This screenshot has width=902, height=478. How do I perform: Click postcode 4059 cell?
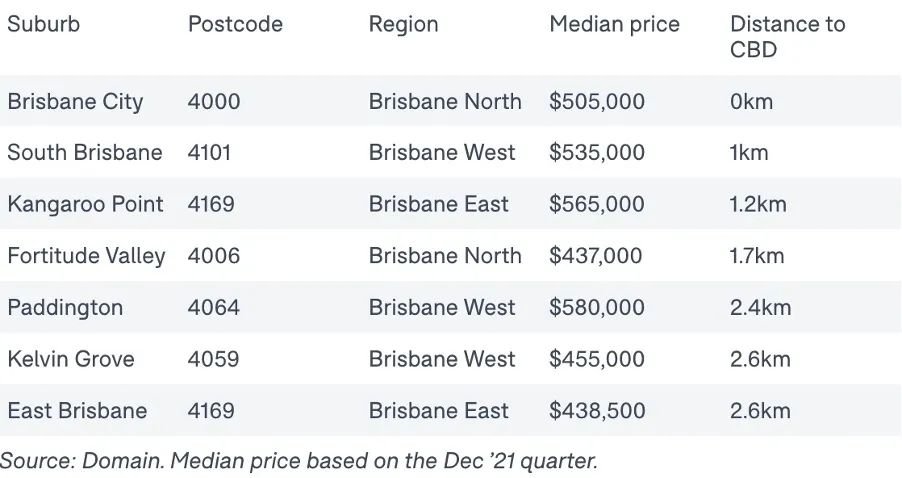(x=213, y=359)
